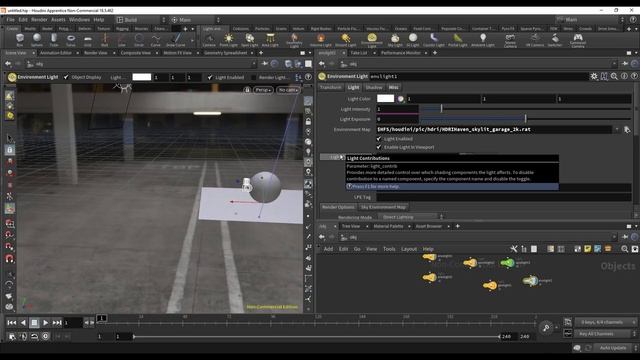
Task: Toggle Object Display checkbox in viewport bar
Action: [x=66, y=77]
